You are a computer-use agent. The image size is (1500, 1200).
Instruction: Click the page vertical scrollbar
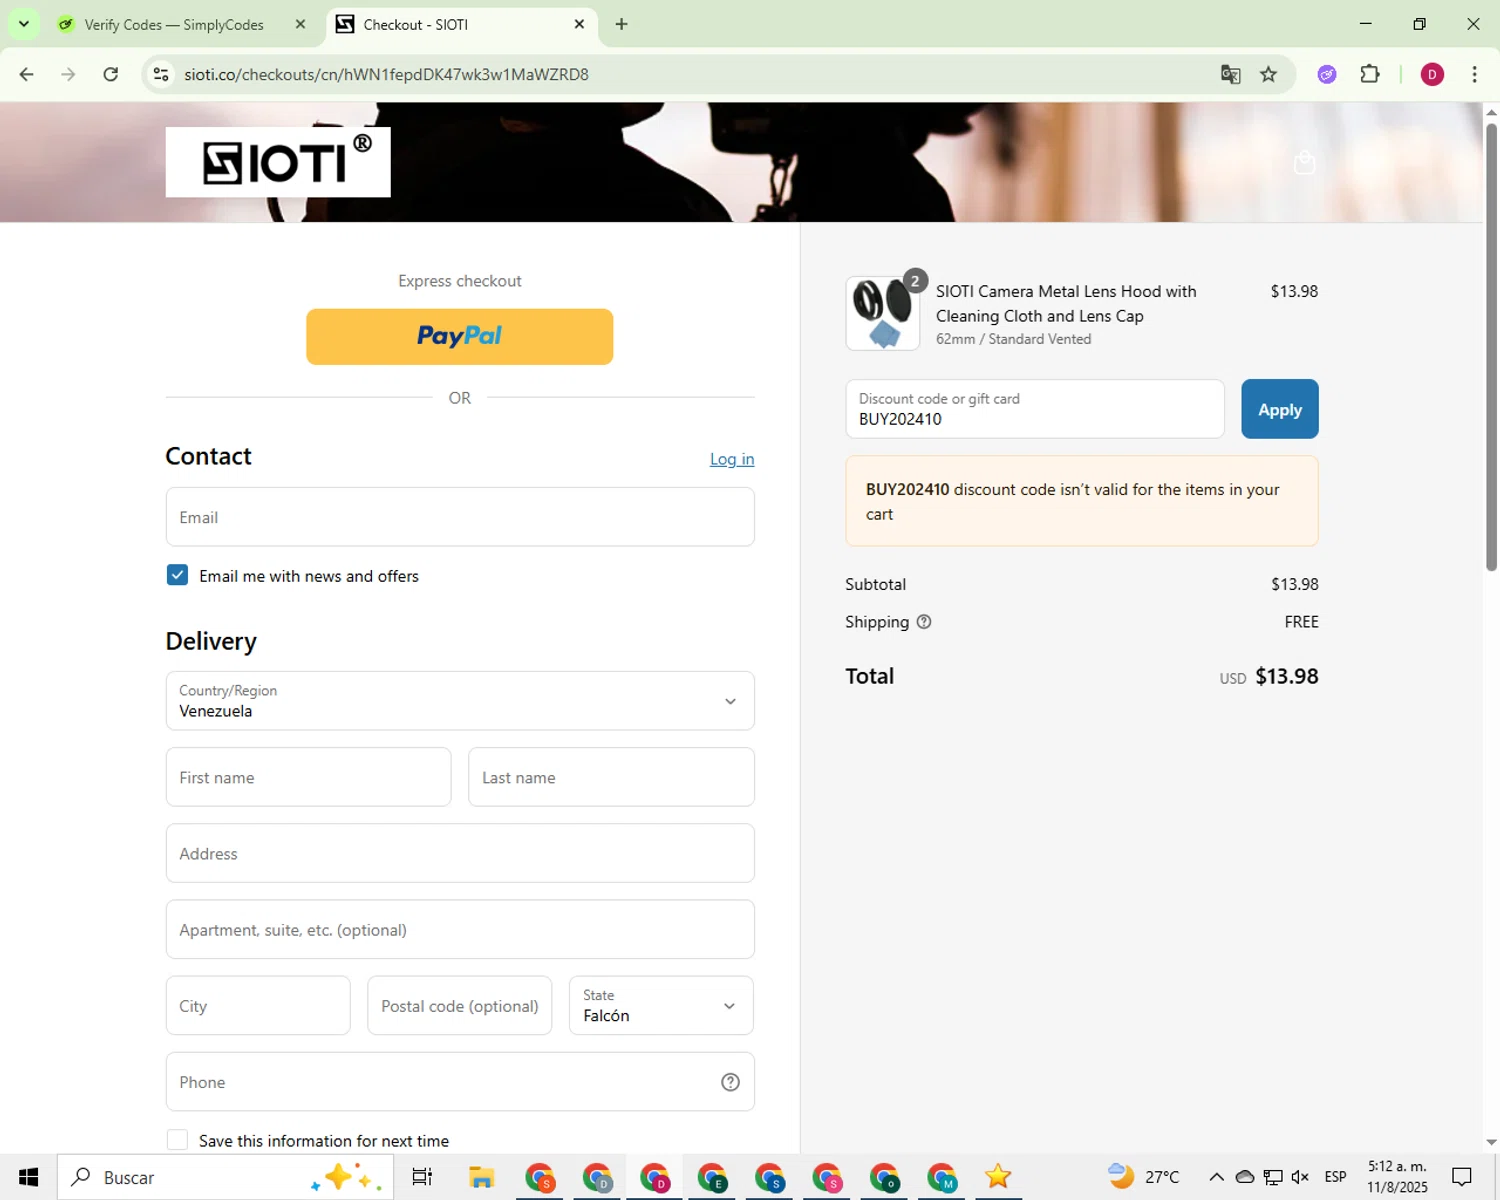click(1491, 345)
